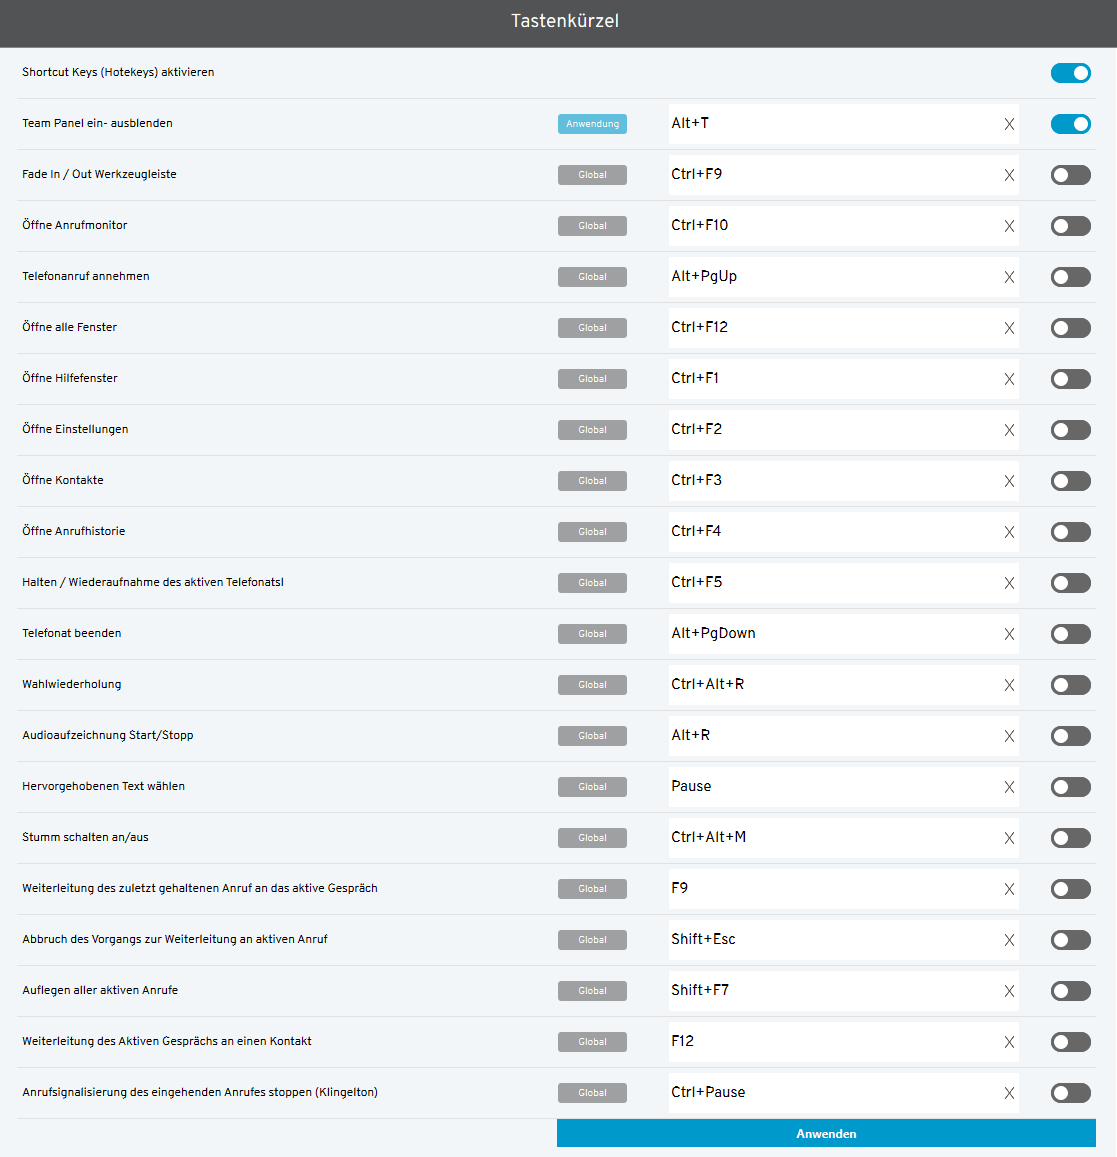
Task: Delete the Shift+Esc shortcut using its X icon
Action: (x=1009, y=940)
